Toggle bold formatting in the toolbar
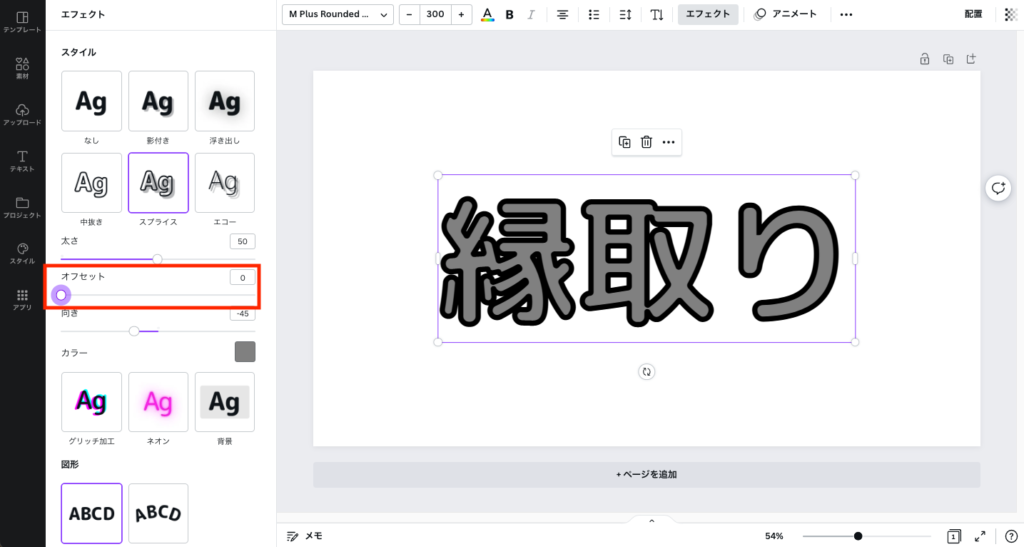This screenshot has height=547, width=1024. coord(509,15)
